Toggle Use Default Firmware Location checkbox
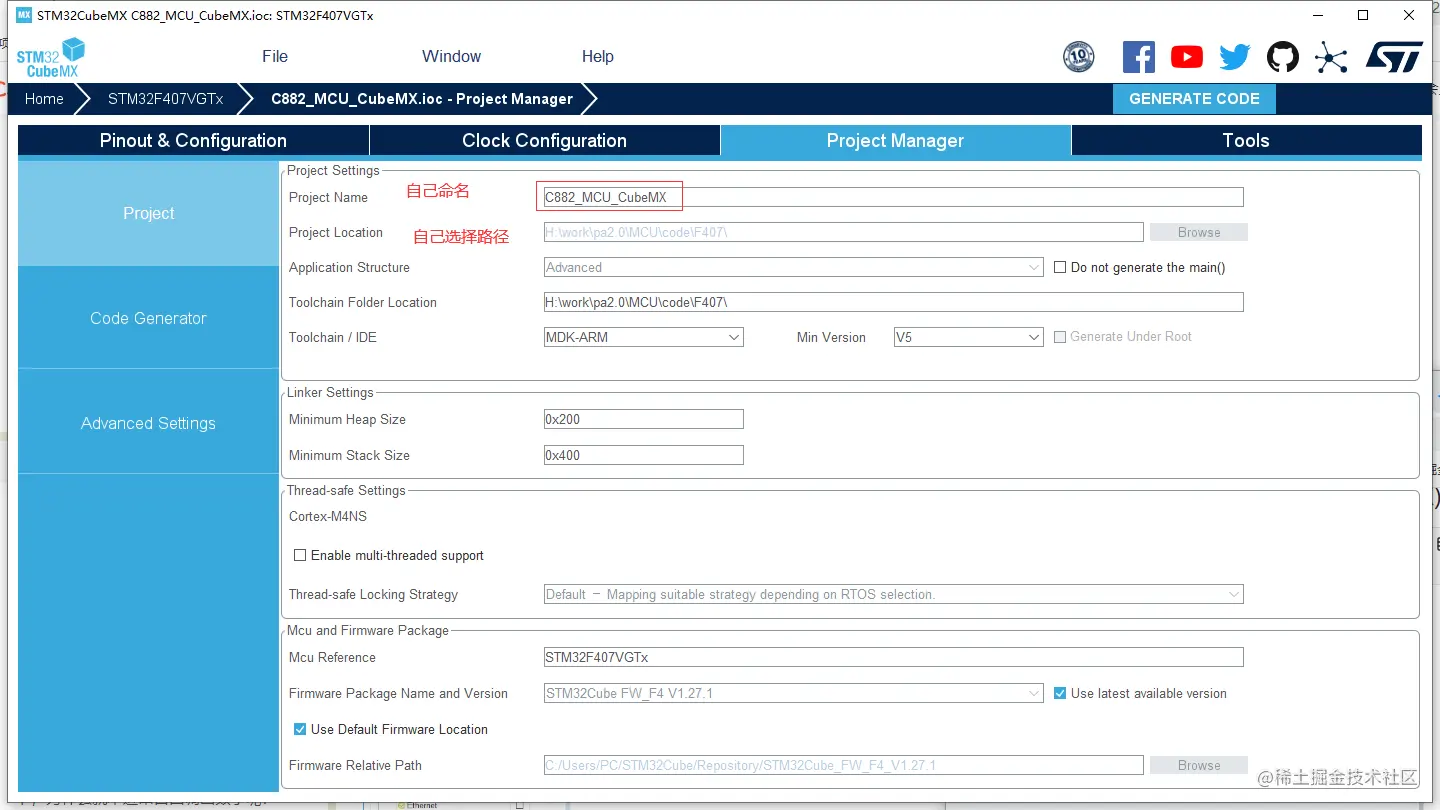 coord(299,729)
